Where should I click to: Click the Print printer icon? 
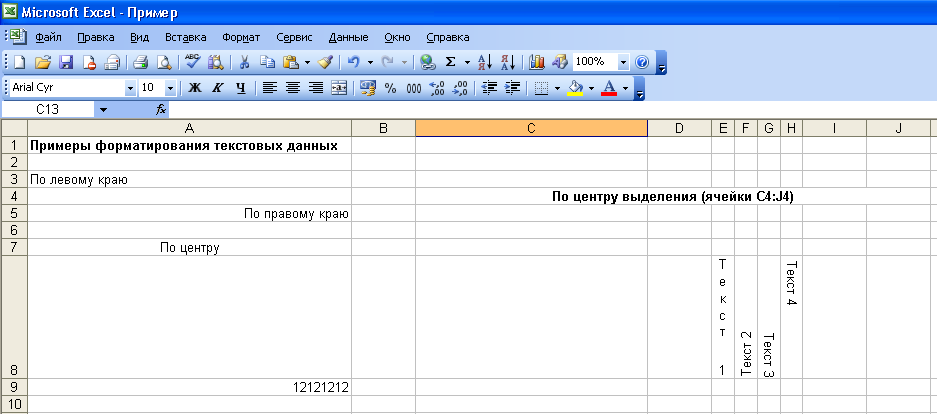[x=112, y=62]
